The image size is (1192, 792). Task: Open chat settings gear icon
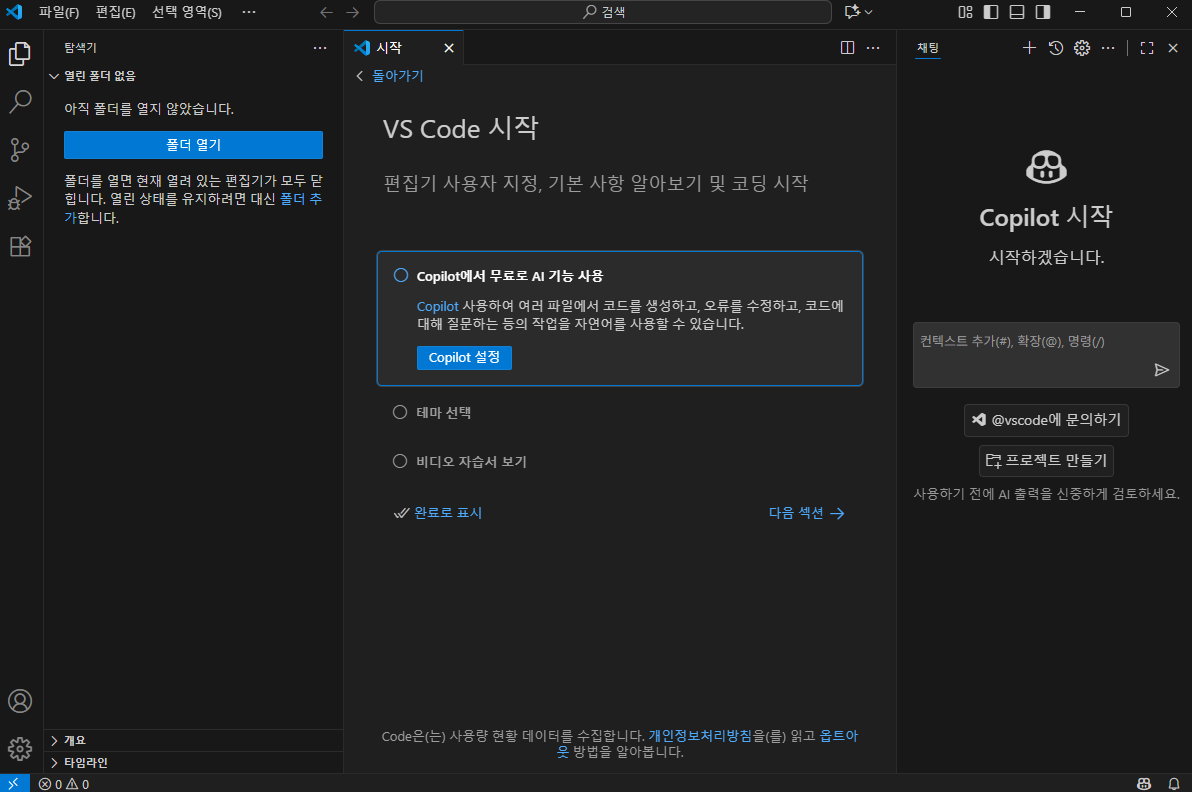click(x=1082, y=48)
